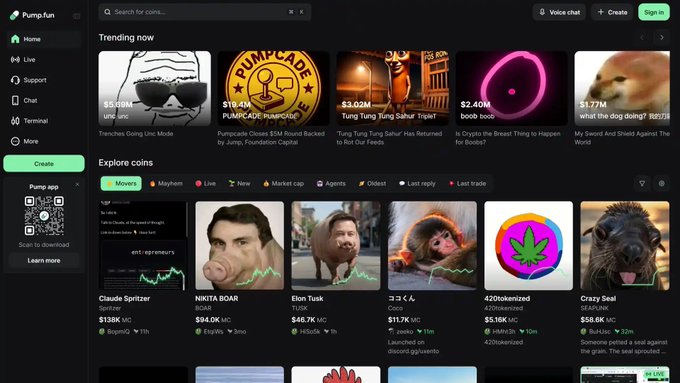Open the Claude Spritzer coin image
Screen dimensions: 680x383
click(143, 246)
